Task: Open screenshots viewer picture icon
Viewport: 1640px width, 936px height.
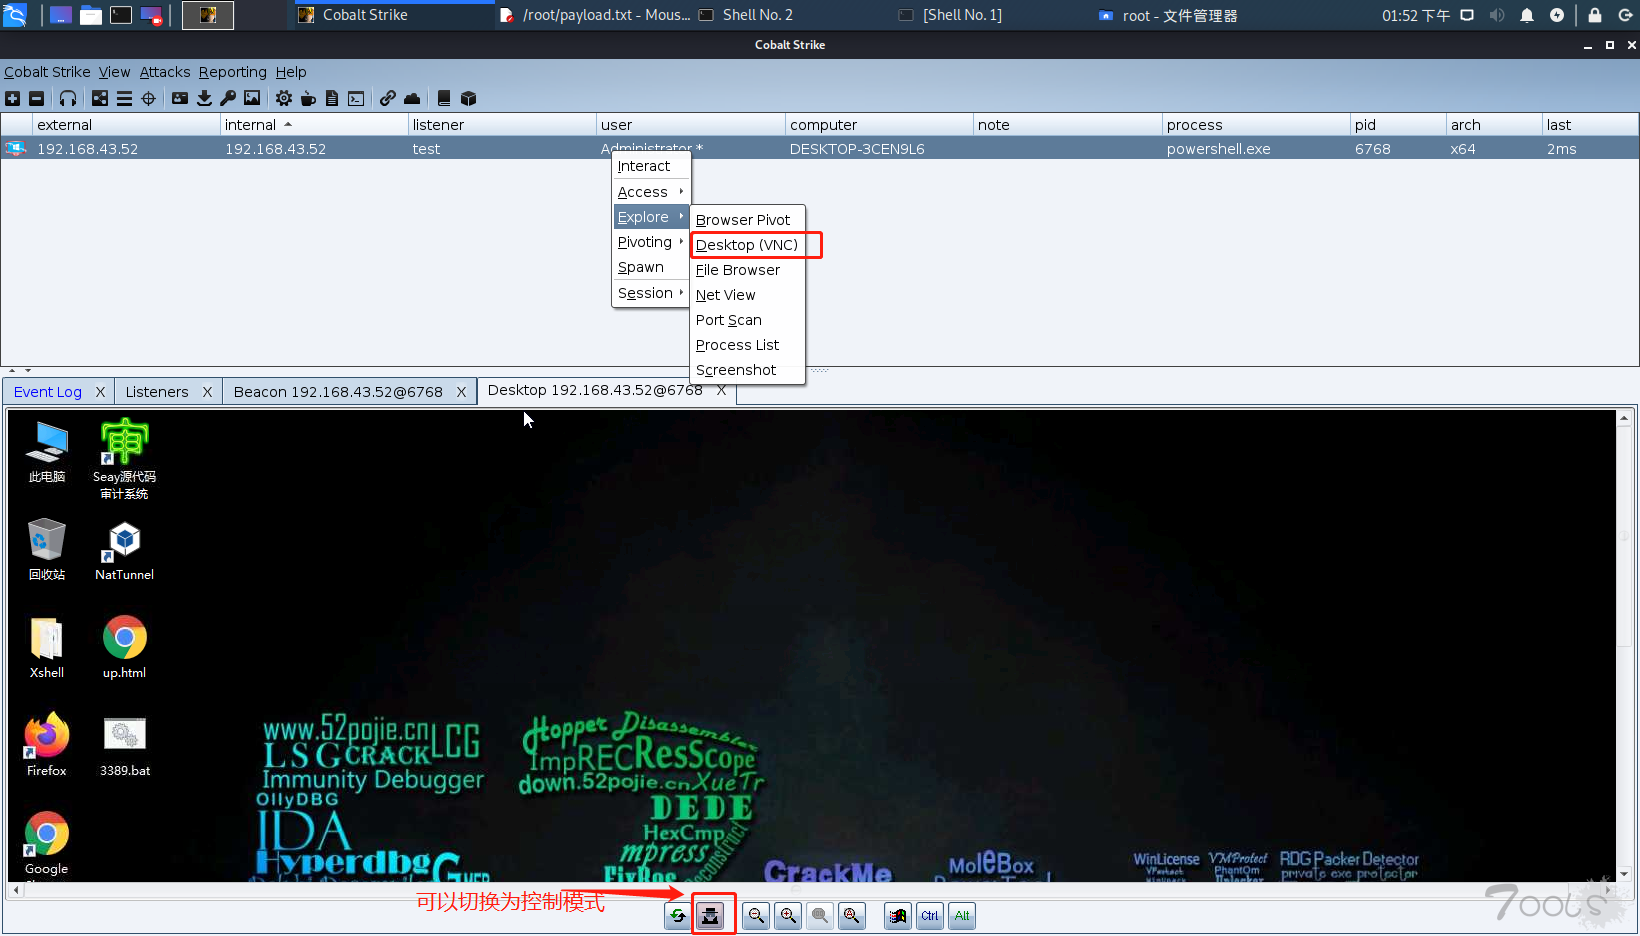Action: point(252,98)
